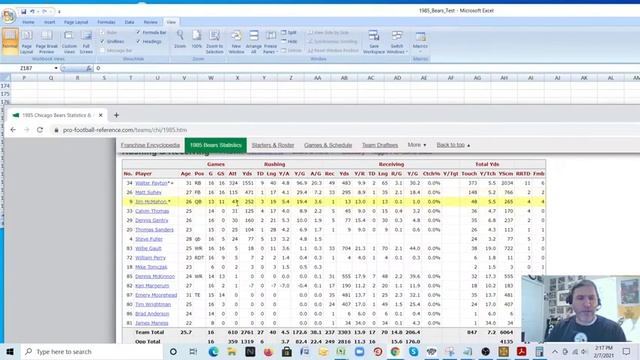This screenshot has width=640, height=360.
Task: Open Custom Views
Action: coord(69,41)
